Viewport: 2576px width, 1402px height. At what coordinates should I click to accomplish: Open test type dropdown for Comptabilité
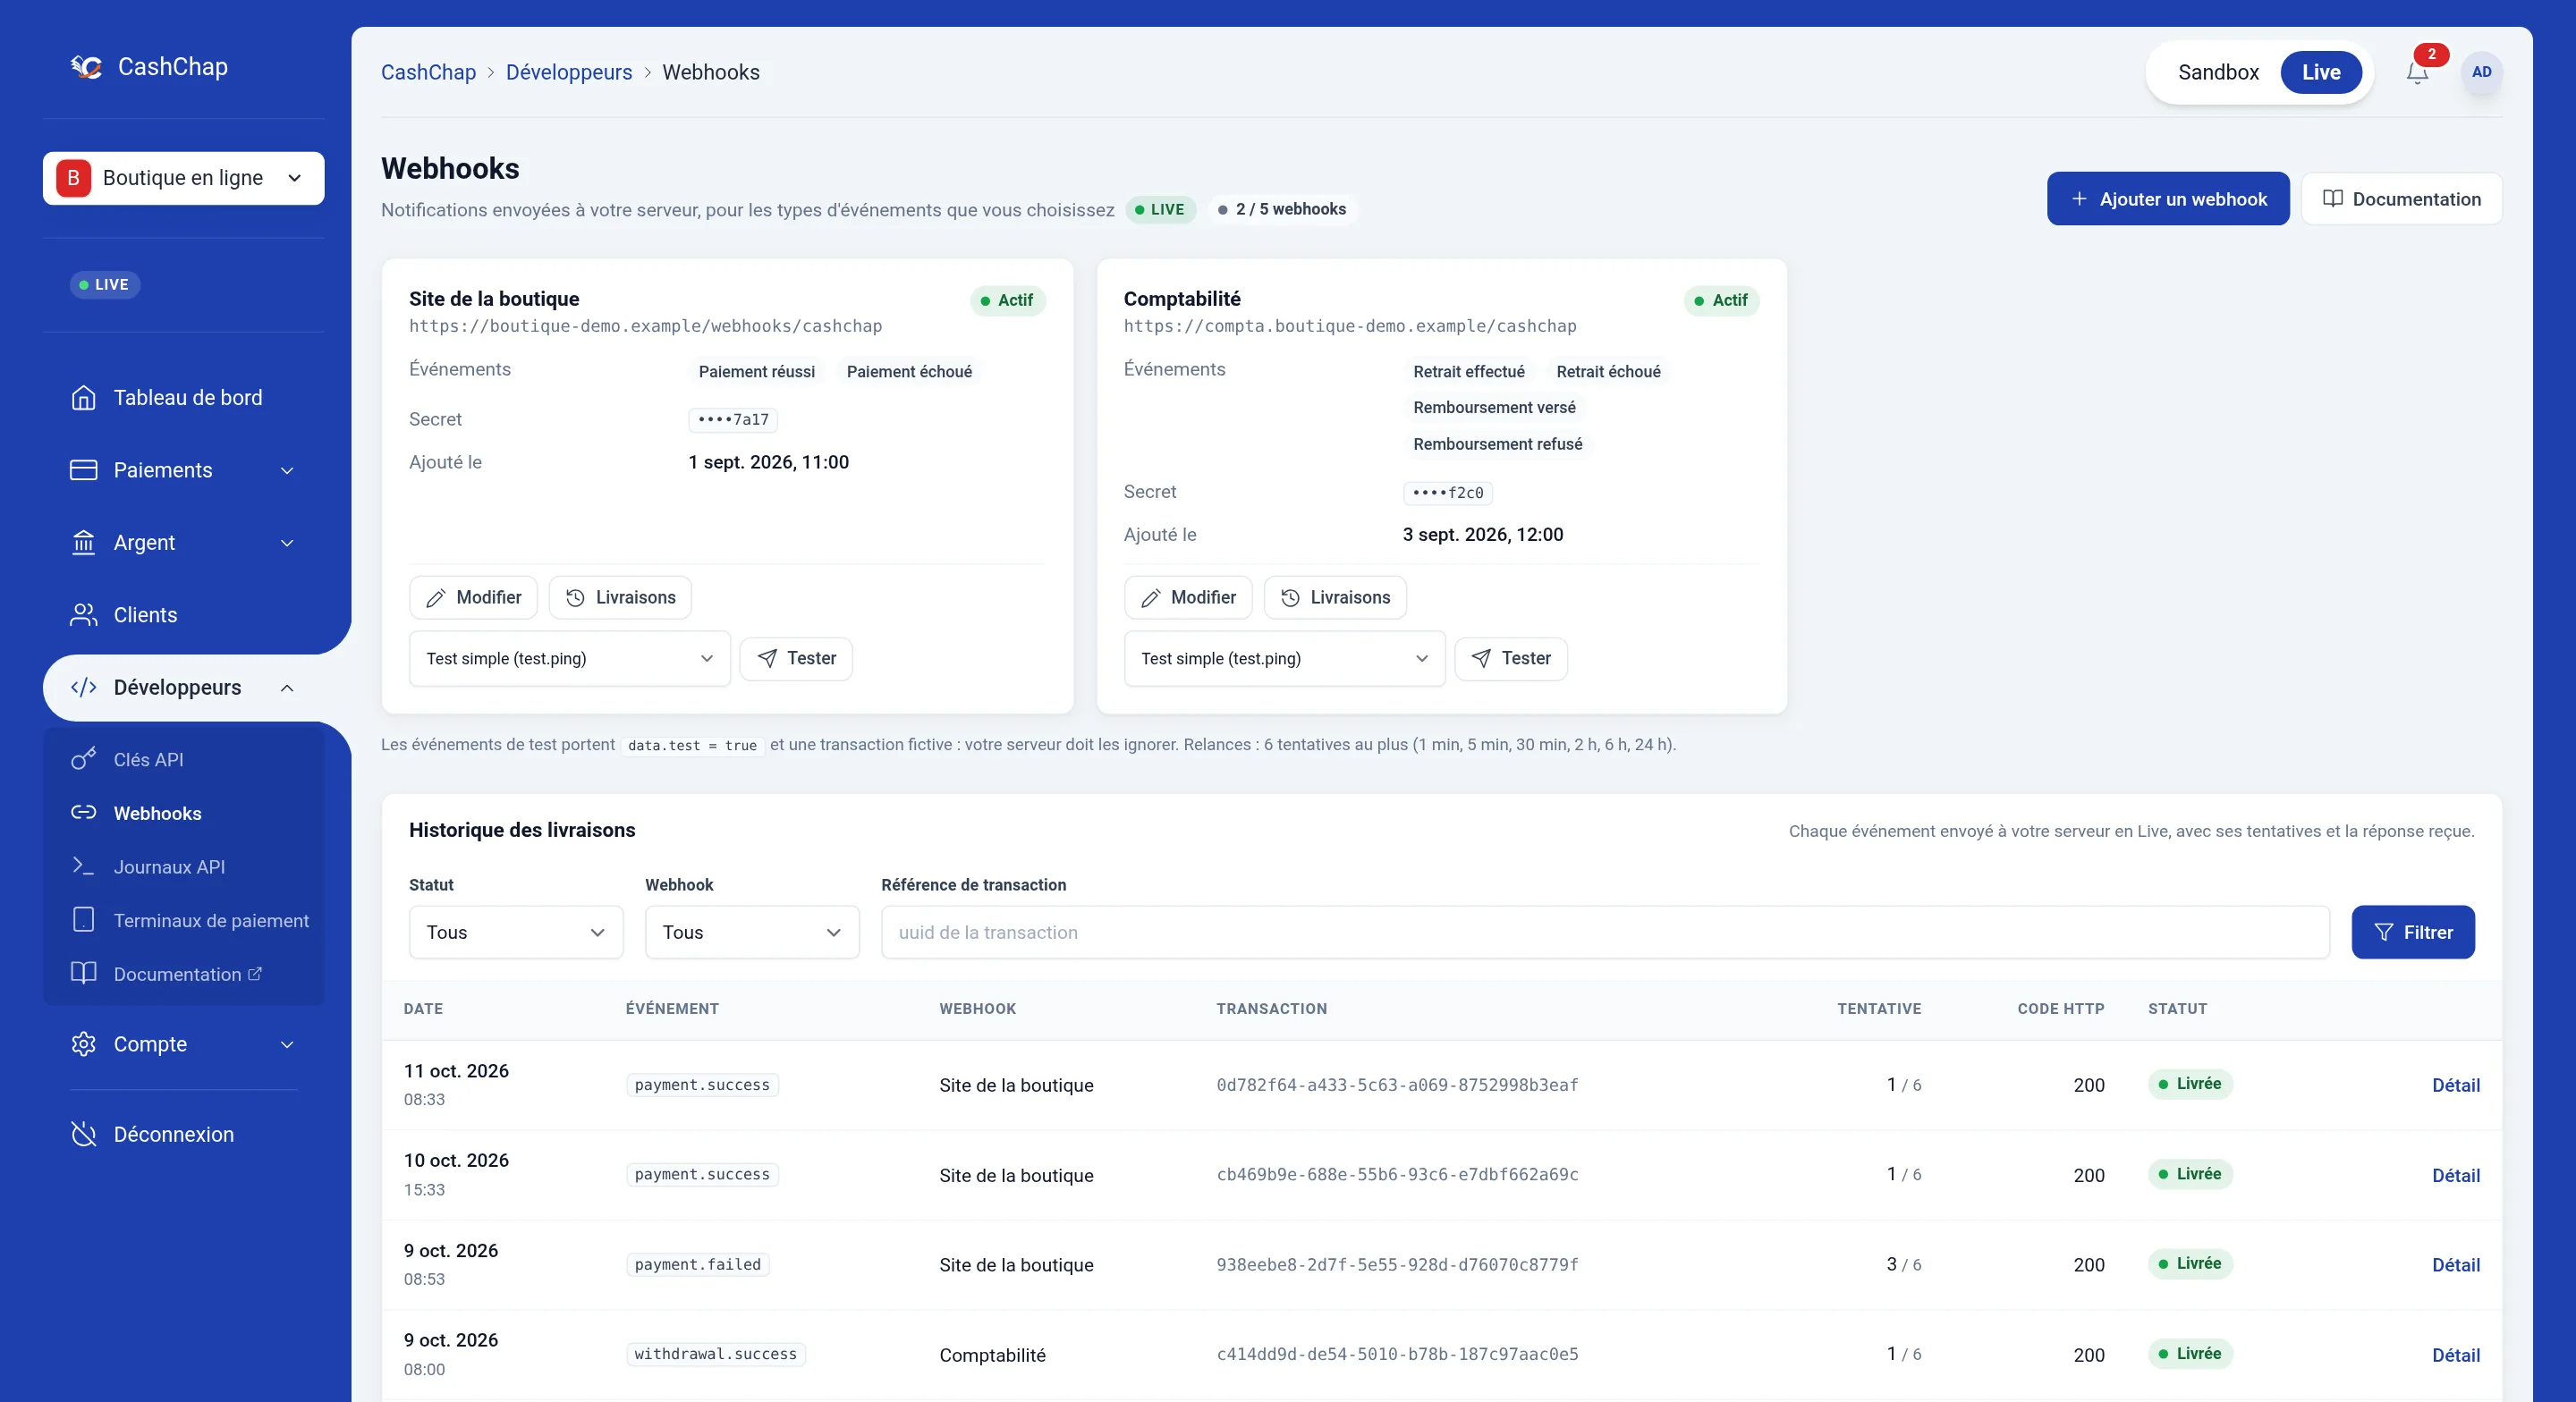pos(1284,658)
